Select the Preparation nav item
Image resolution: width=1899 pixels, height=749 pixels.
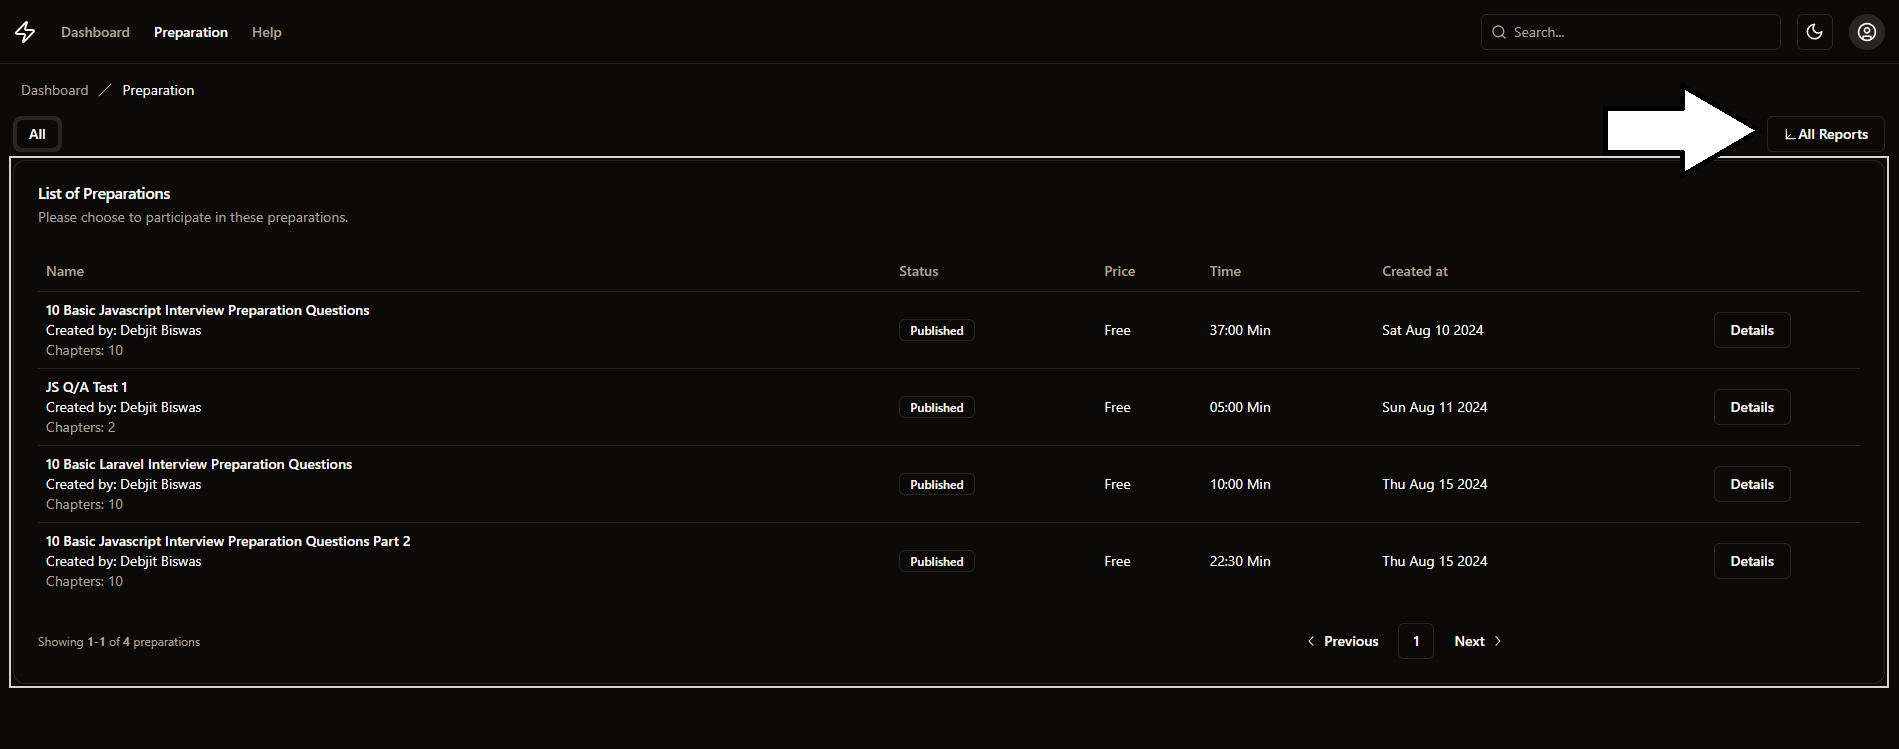point(191,32)
